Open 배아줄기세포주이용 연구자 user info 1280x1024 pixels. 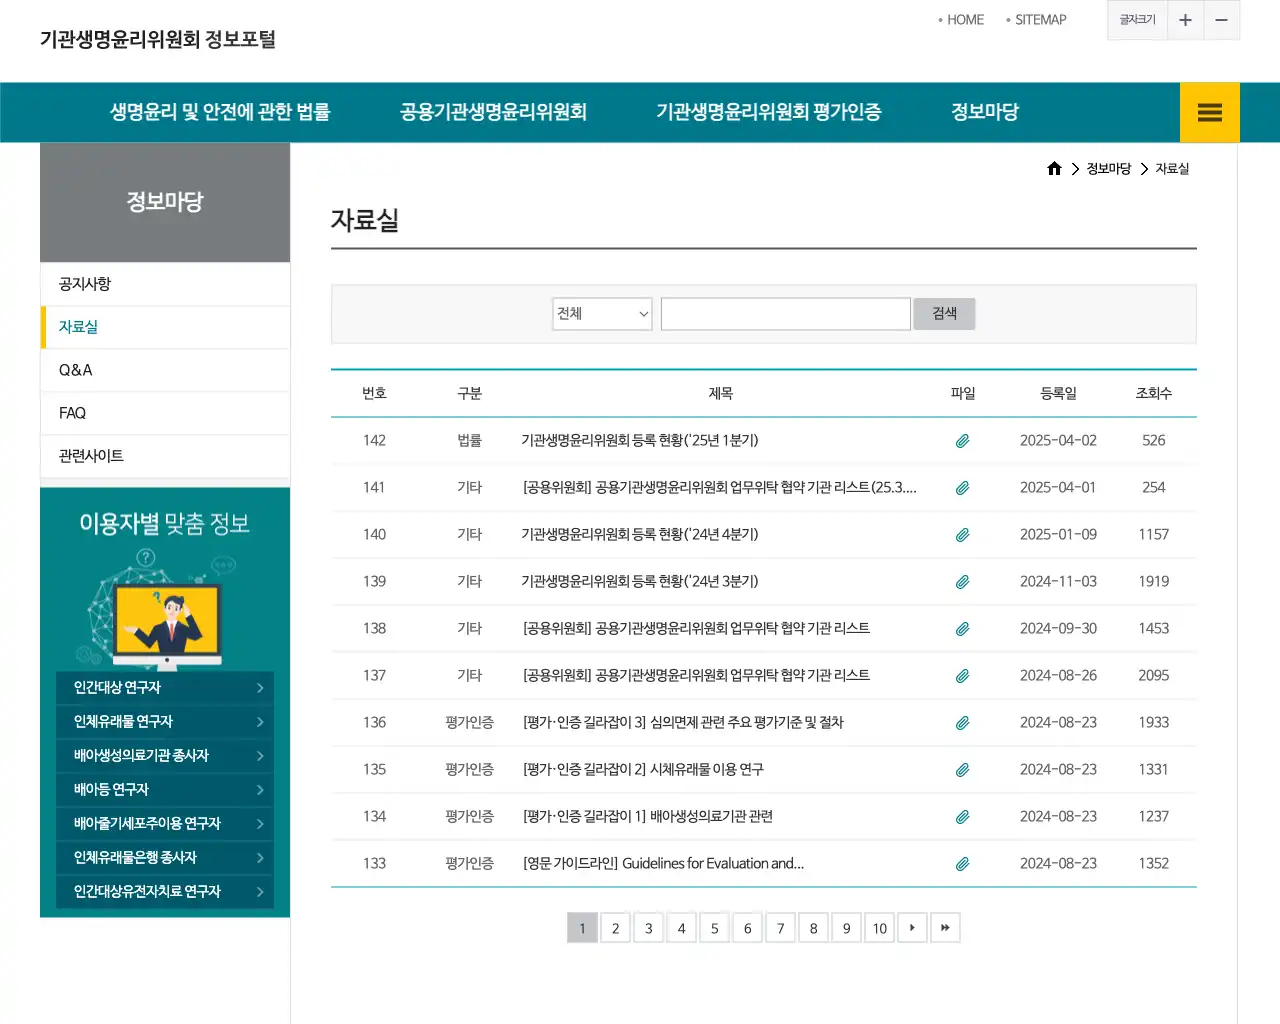pyautogui.click(x=165, y=824)
